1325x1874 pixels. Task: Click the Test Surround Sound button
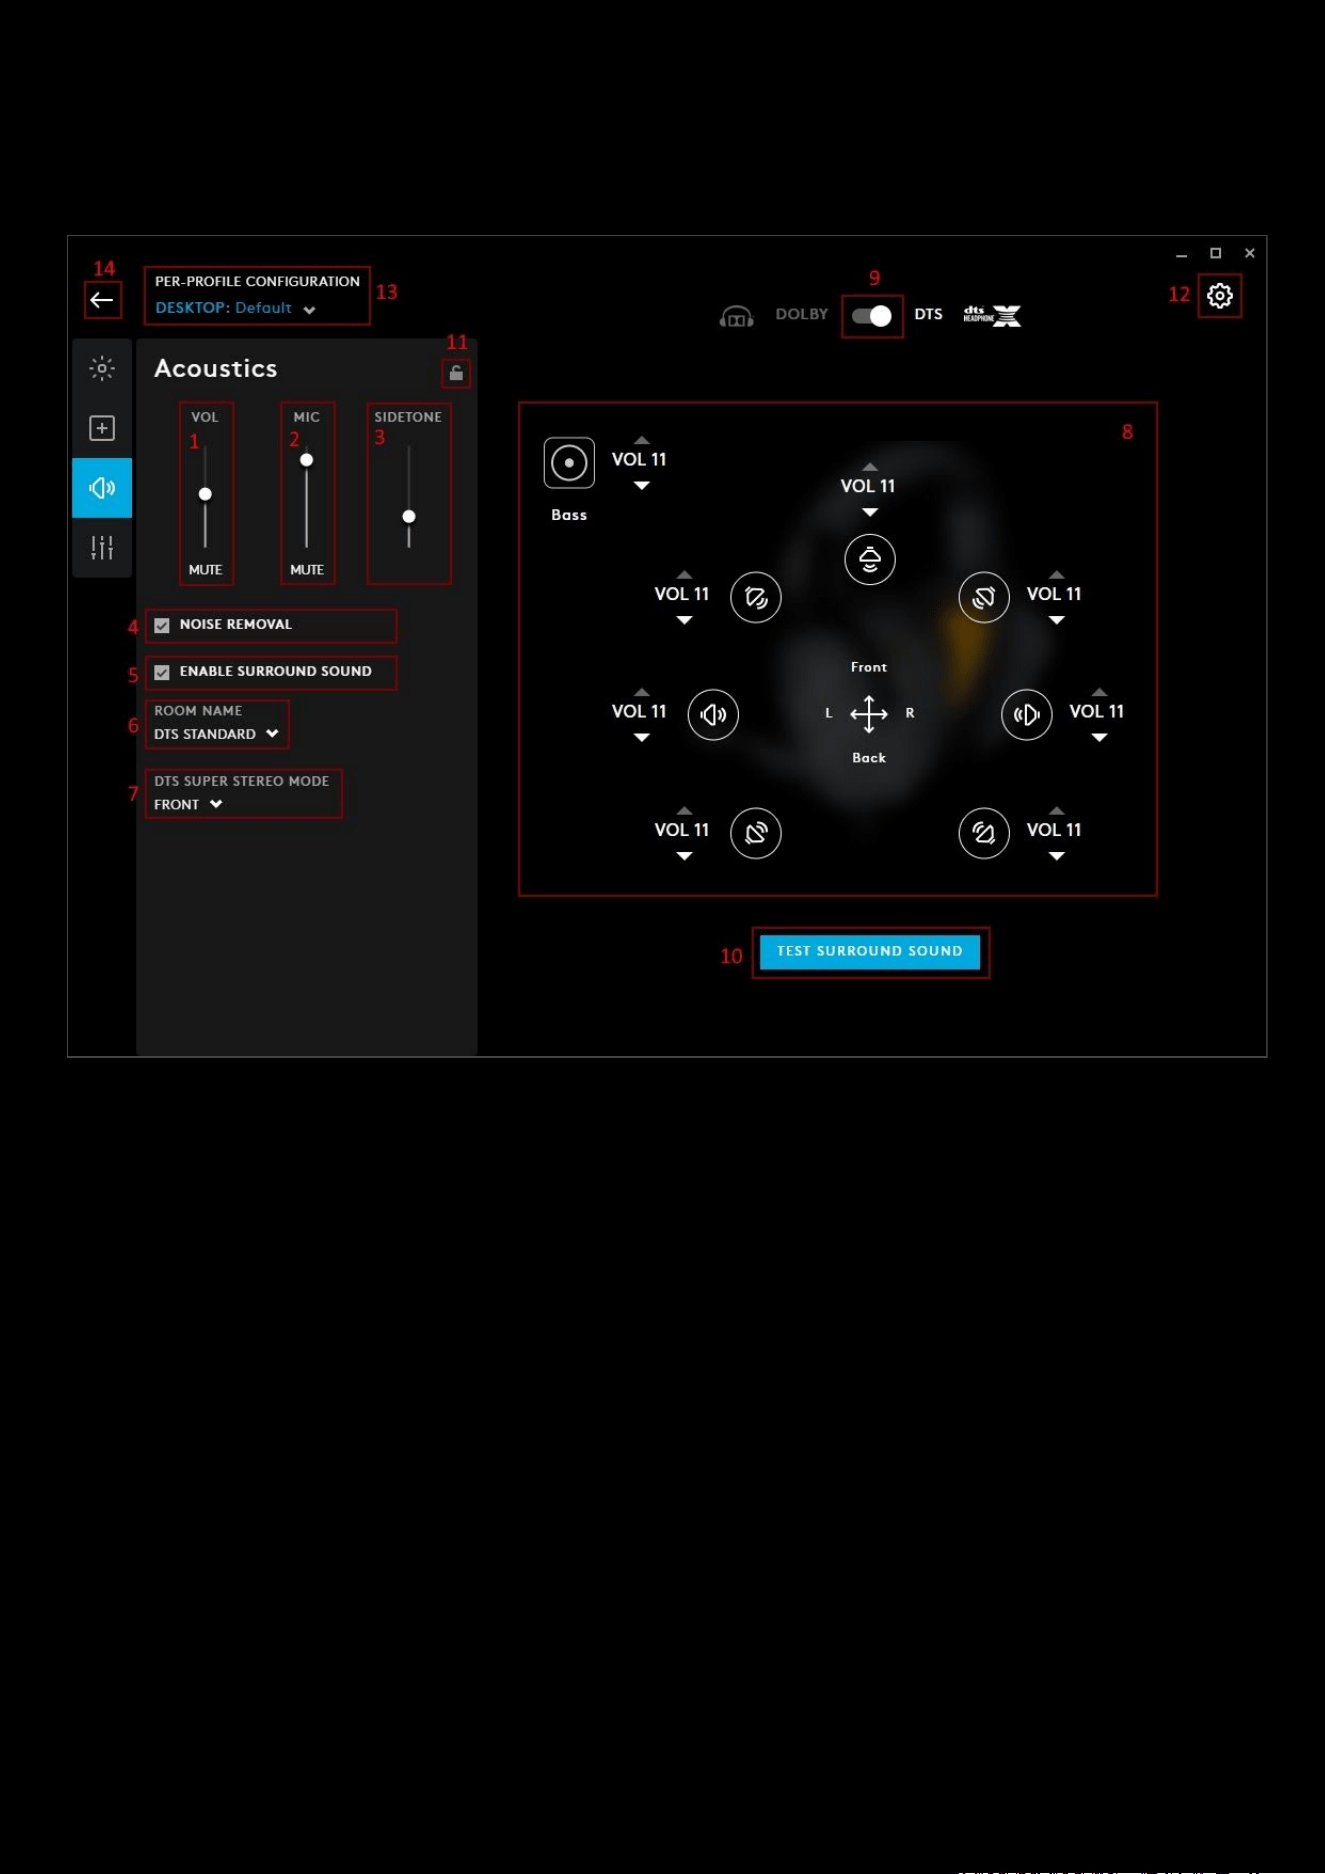(x=870, y=952)
